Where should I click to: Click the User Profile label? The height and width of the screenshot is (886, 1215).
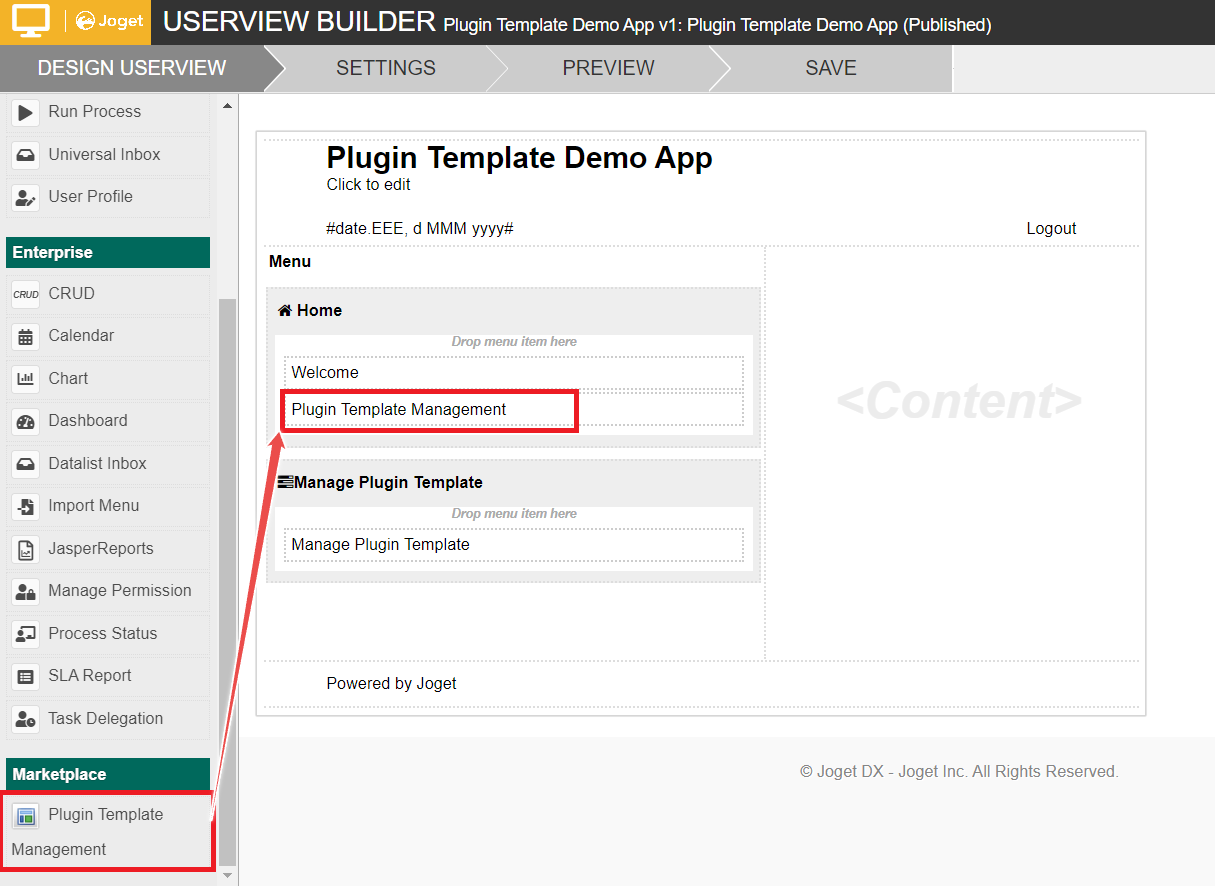pyautogui.click(x=90, y=197)
